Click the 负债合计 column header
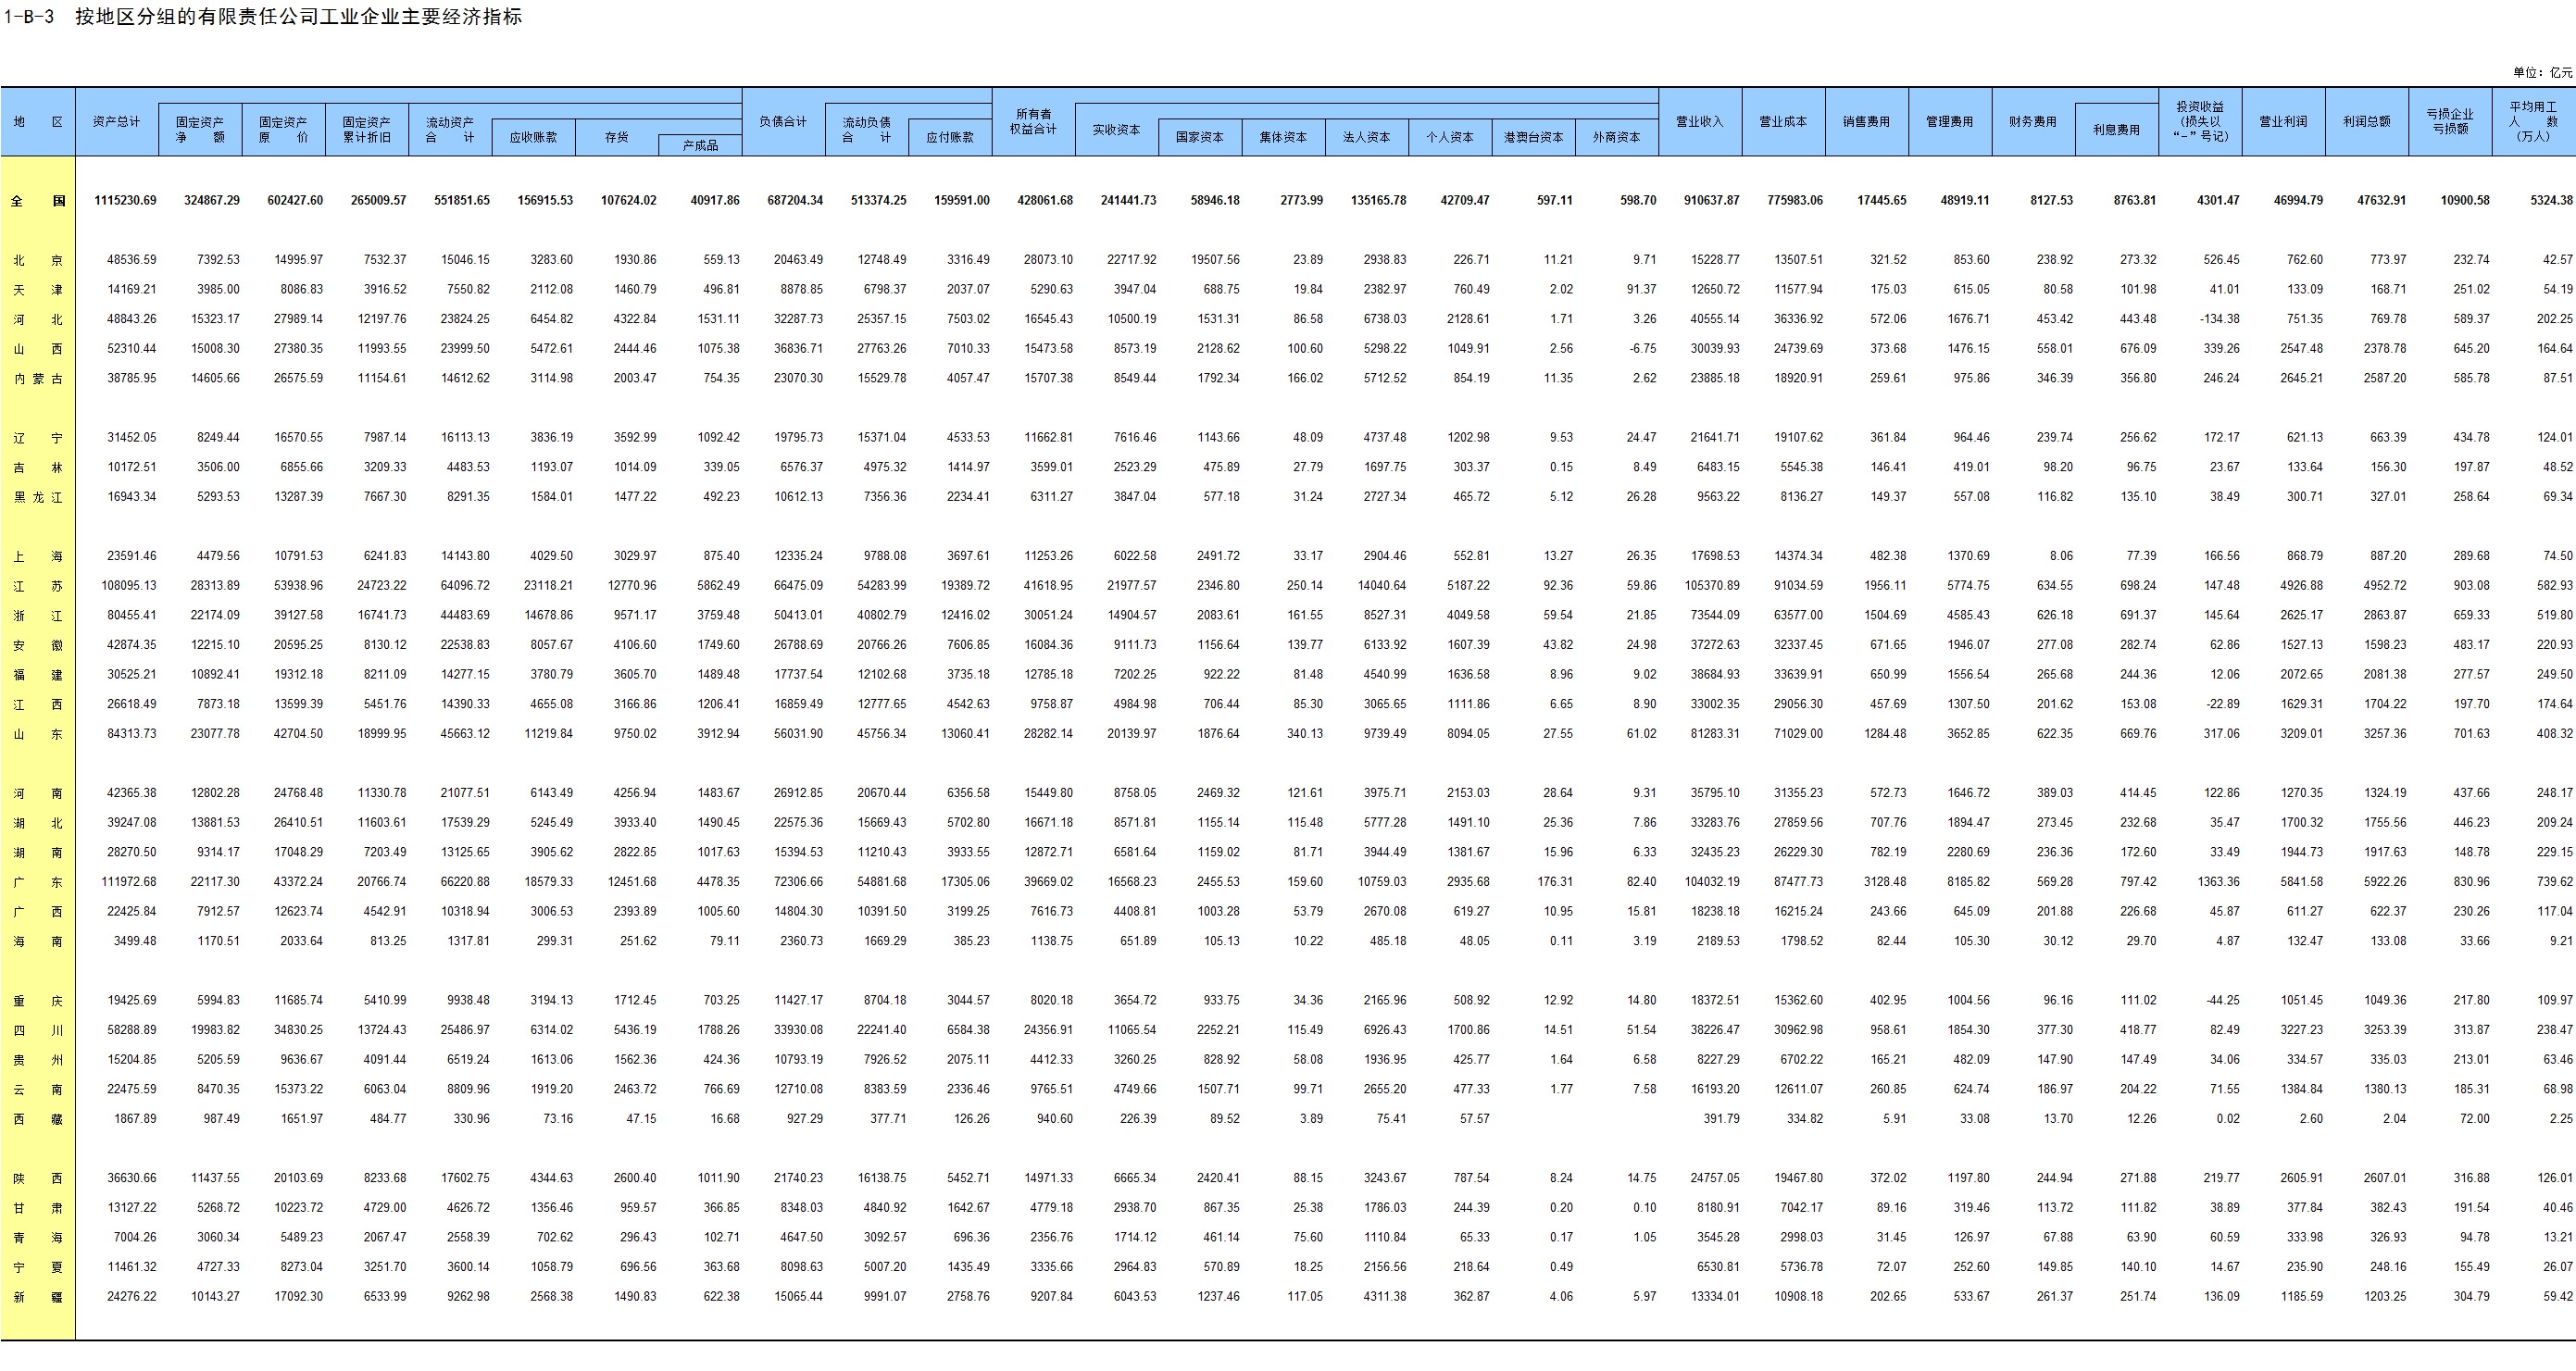 [x=783, y=121]
